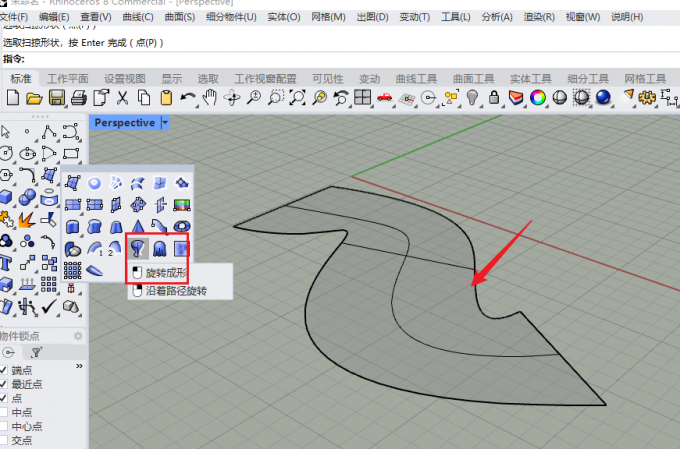Open the 渲染(R) menu

(x=539, y=17)
